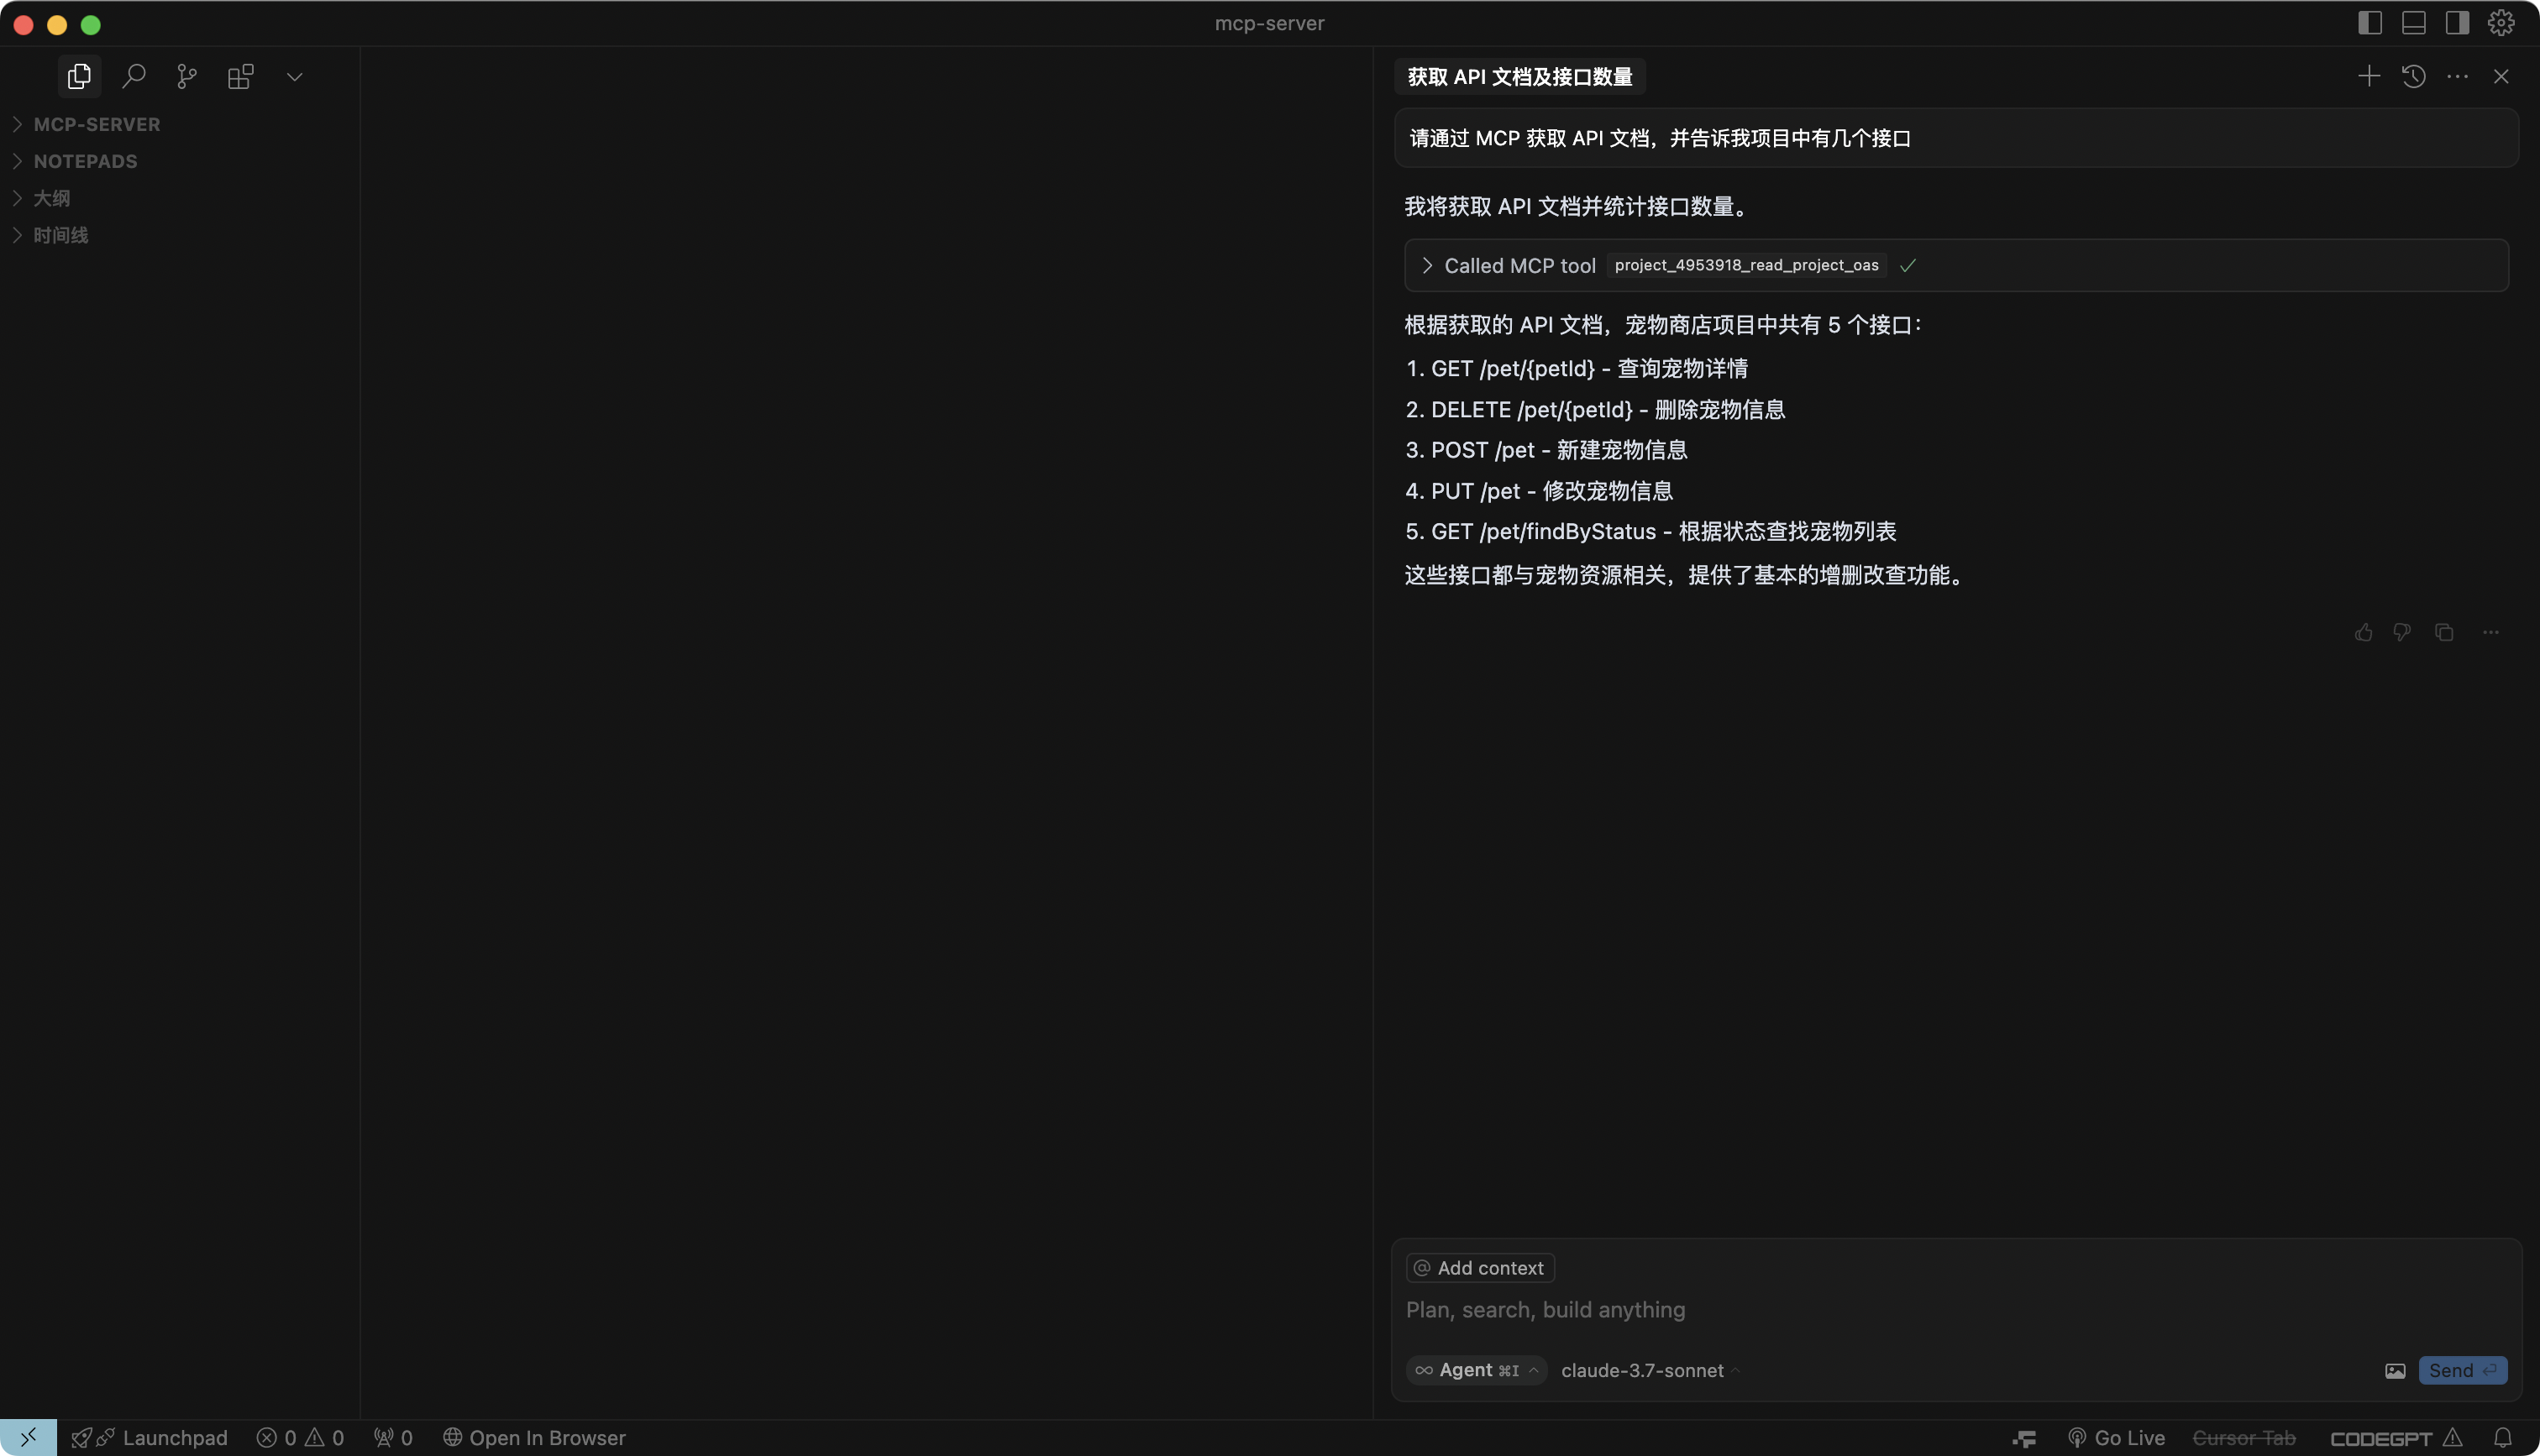Viewport: 2540px width, 1456px height.
Task: Open Source Control view icon
Action: (187, 76)
